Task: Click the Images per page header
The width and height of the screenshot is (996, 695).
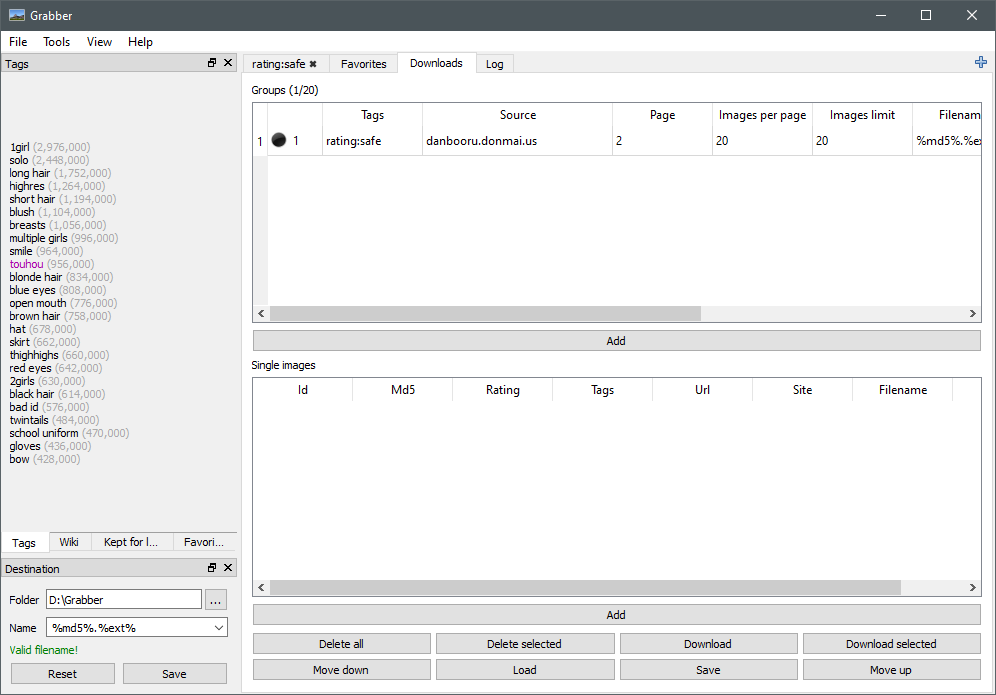Action: (x=762, y=115)
